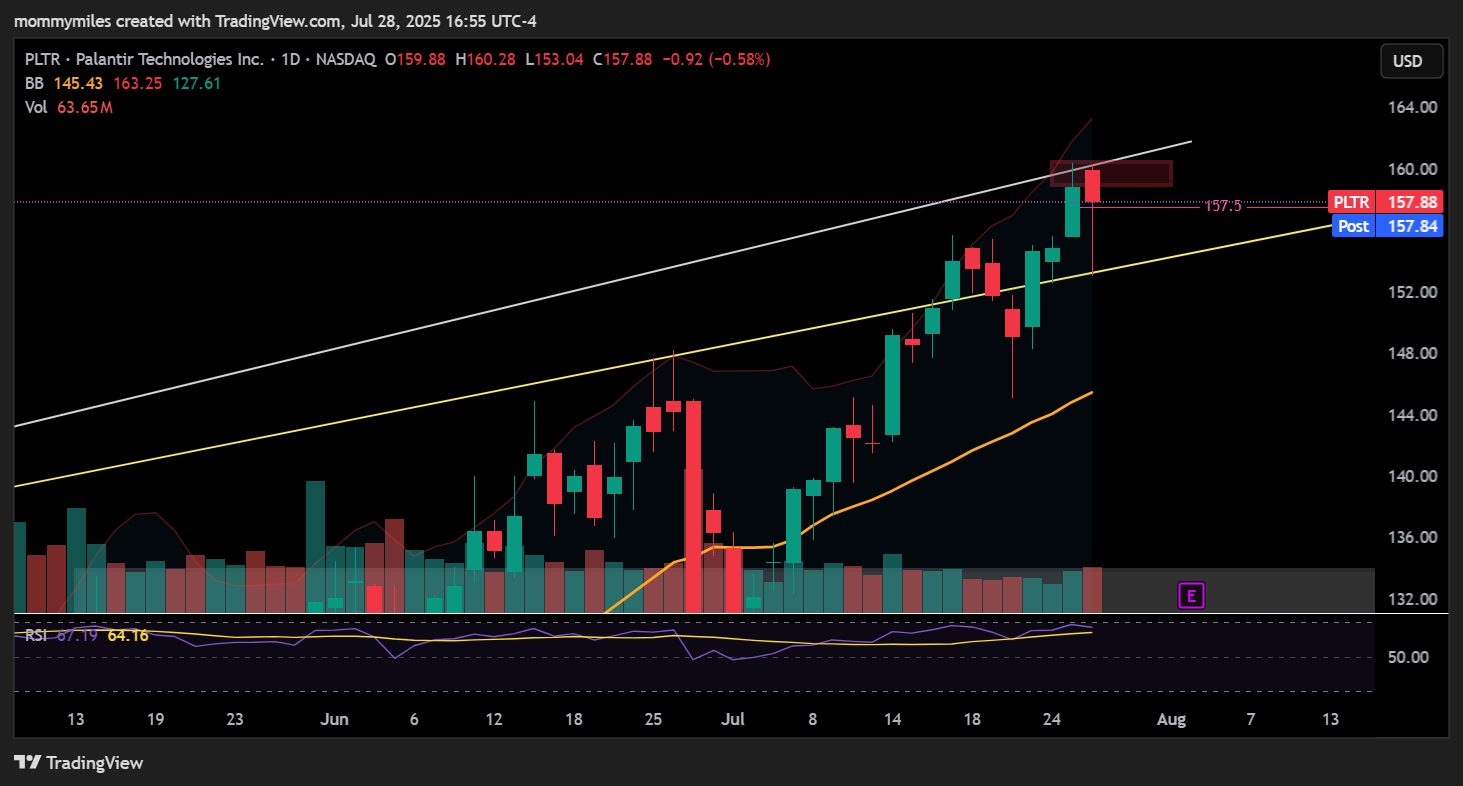Click the 157.5 horizontal line label
The width and height of the screenshot is (1463, 786).
click(x=1222, y=206)
